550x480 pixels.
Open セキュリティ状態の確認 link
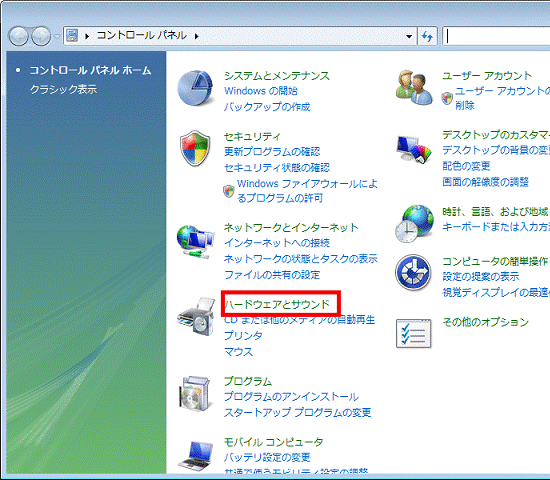[x=277, y=167]
